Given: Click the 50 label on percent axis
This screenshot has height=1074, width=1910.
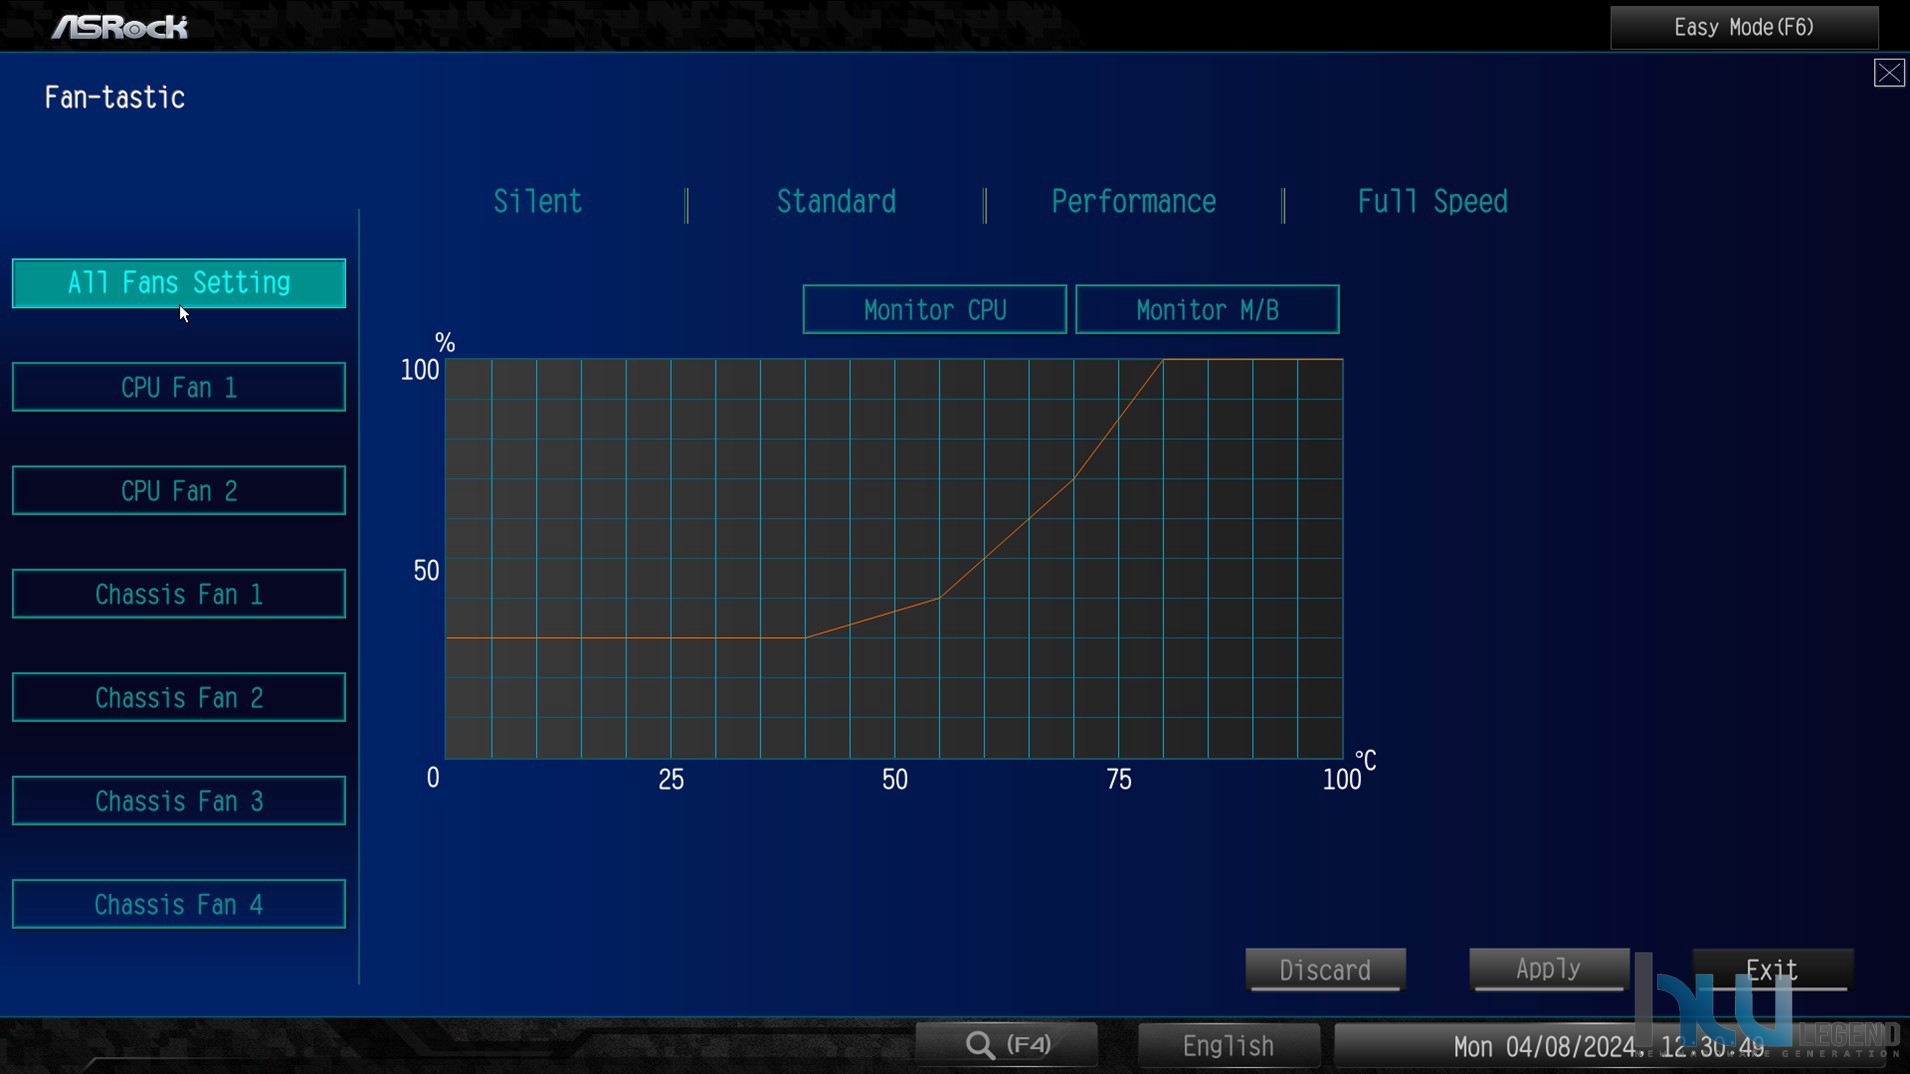Looking at the screenshot, I should (x=426, y=571).
